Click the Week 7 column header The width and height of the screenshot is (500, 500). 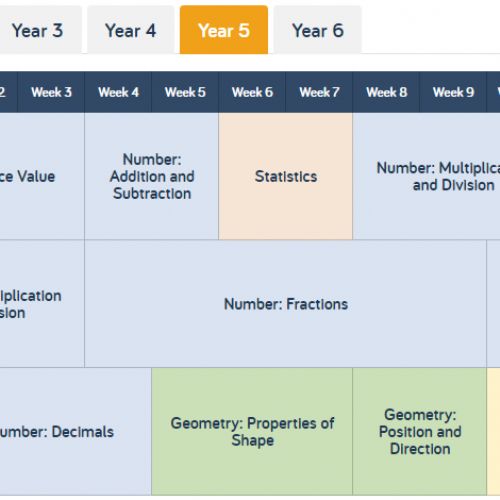[319, 92]
